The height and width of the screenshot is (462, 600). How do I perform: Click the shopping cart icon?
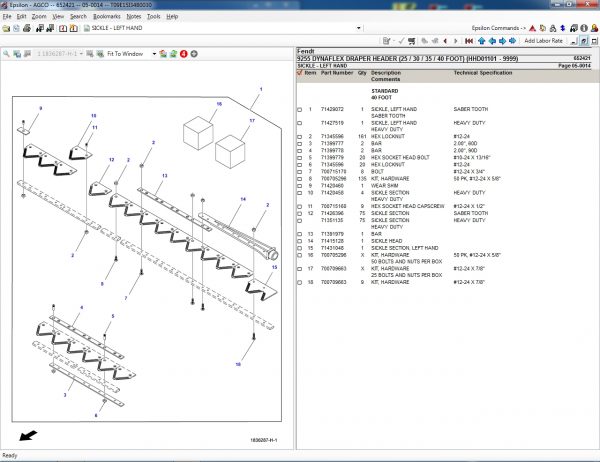[412, 41]
